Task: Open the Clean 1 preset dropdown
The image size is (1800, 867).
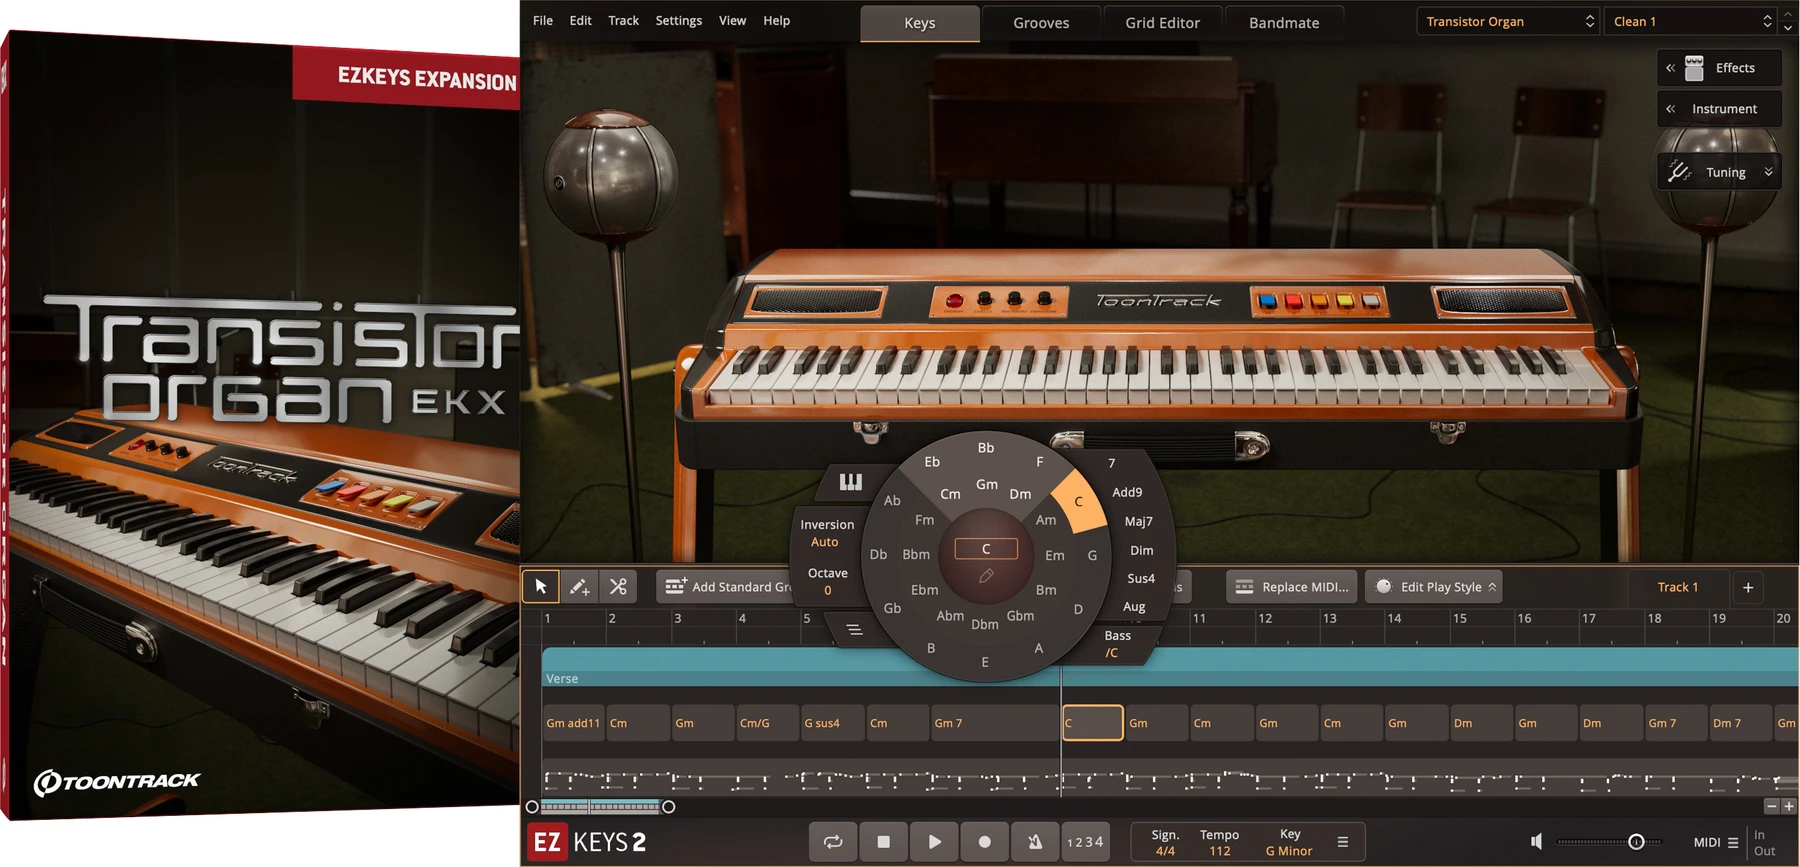Action: 1691,21
